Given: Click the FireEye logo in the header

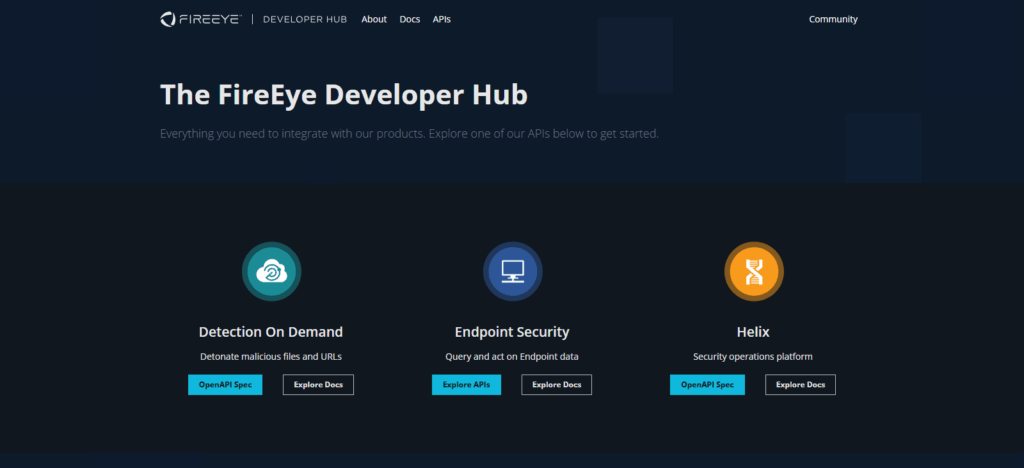Looking at the screenshot, I should [x=200, y=19].
